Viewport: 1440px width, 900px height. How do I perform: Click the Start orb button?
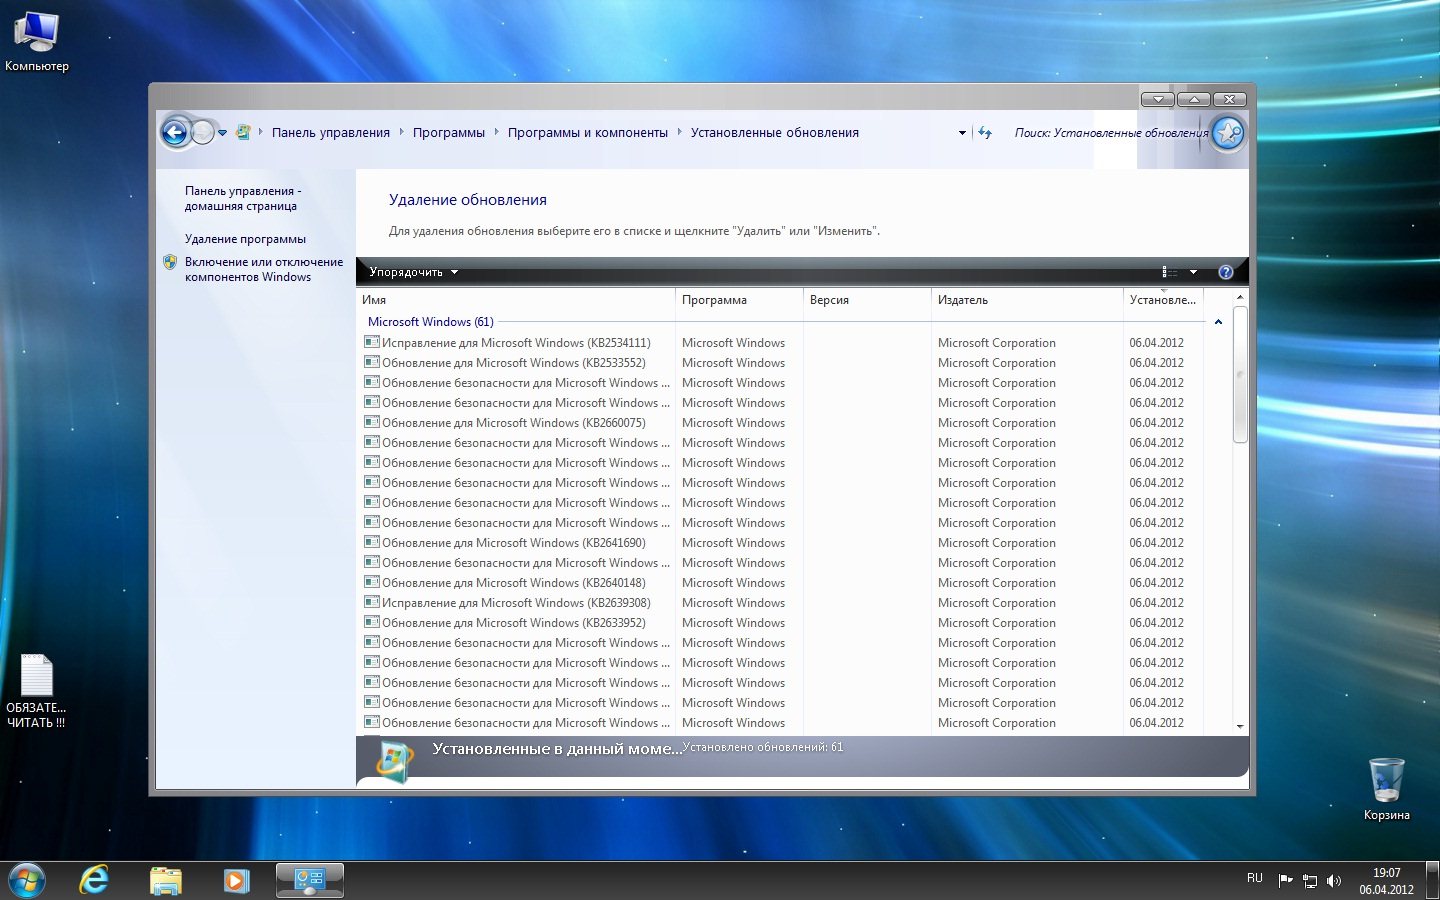[27, 880]
